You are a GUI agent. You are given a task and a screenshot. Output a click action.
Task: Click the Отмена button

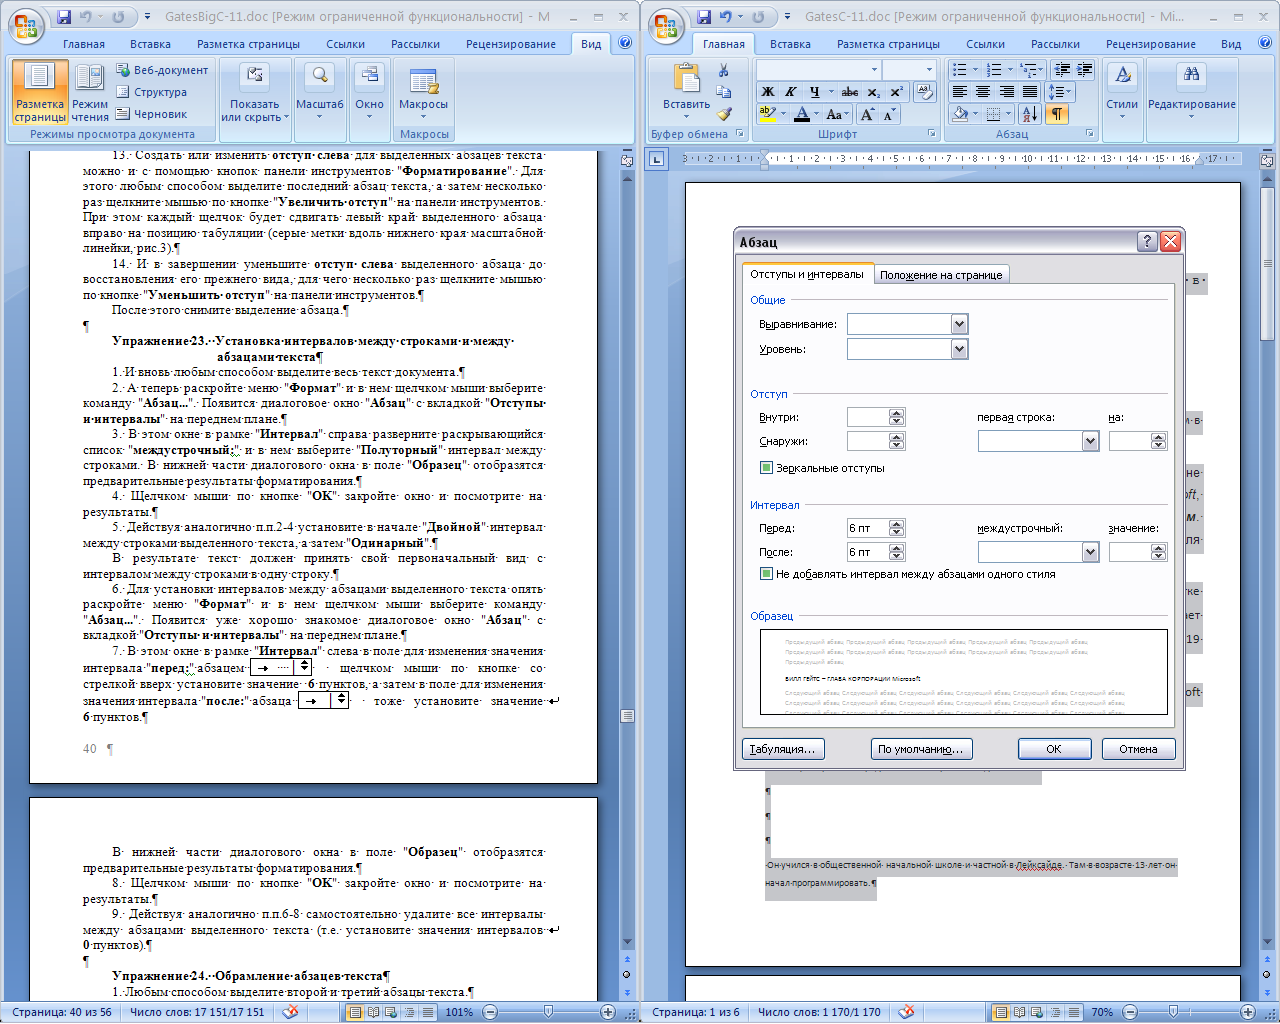pyautogui.click(x=1138, y=749)
